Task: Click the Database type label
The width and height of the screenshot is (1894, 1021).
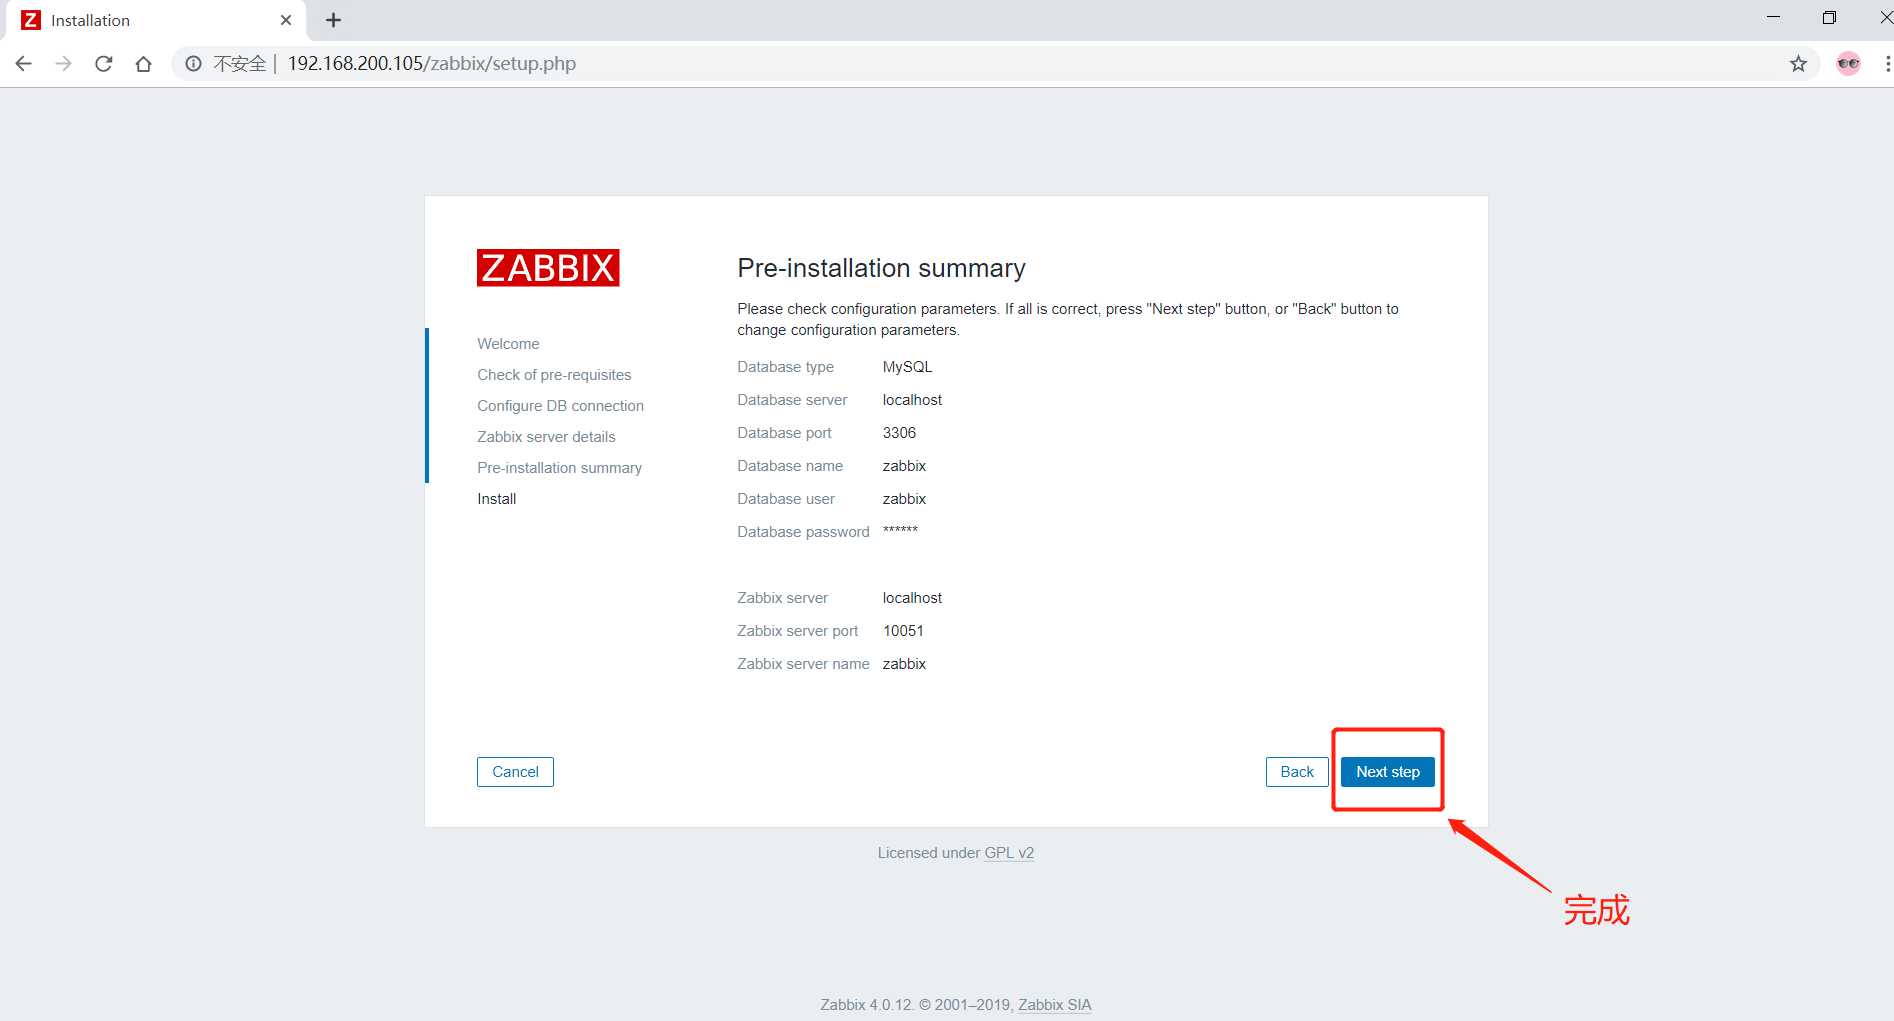Action: 785,367
